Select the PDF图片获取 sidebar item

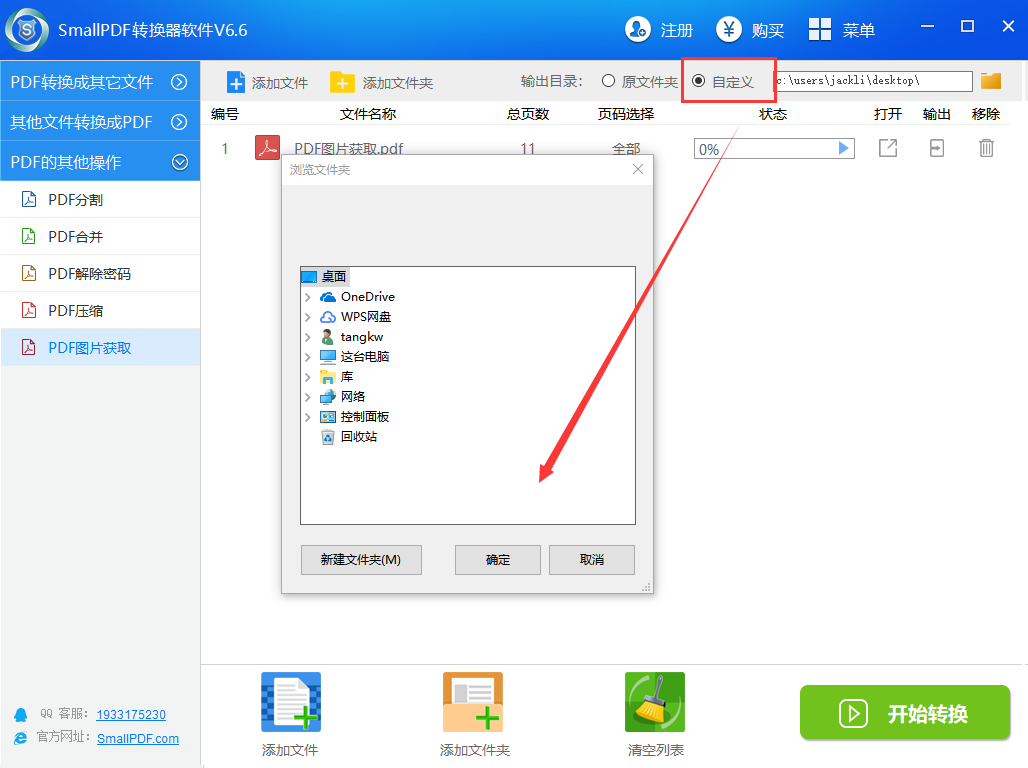pos(100,348)
